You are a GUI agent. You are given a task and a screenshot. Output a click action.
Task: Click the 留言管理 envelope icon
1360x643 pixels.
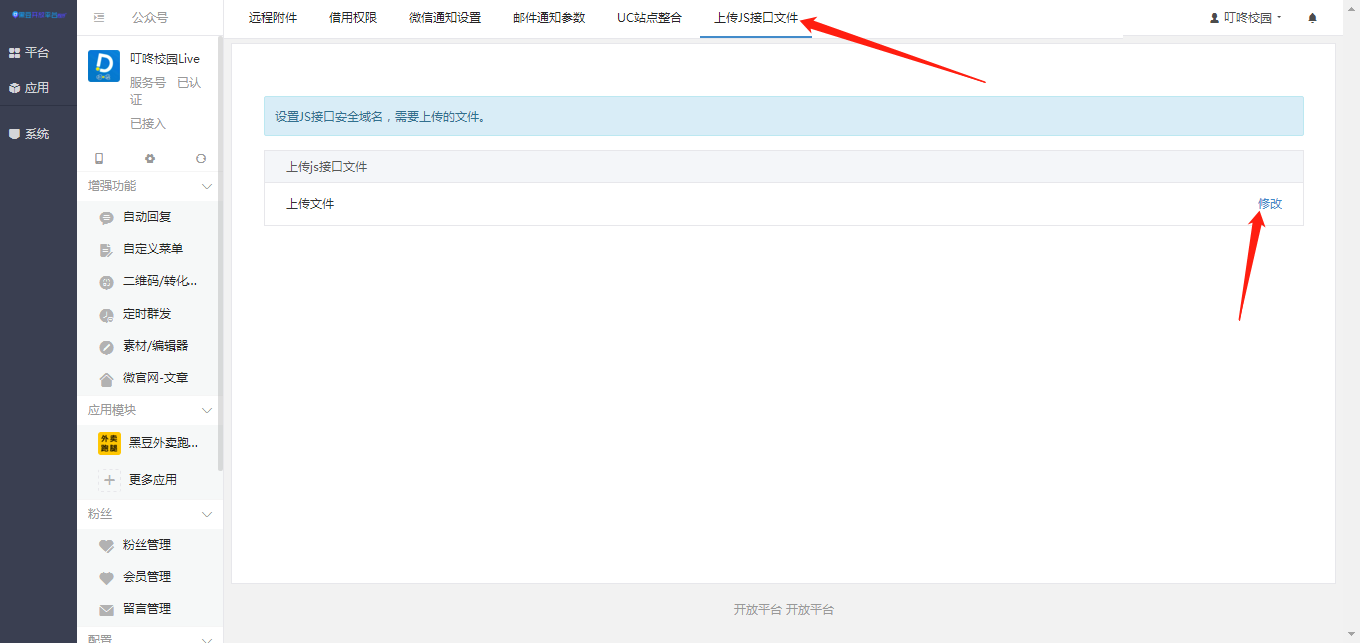[107, 610]
